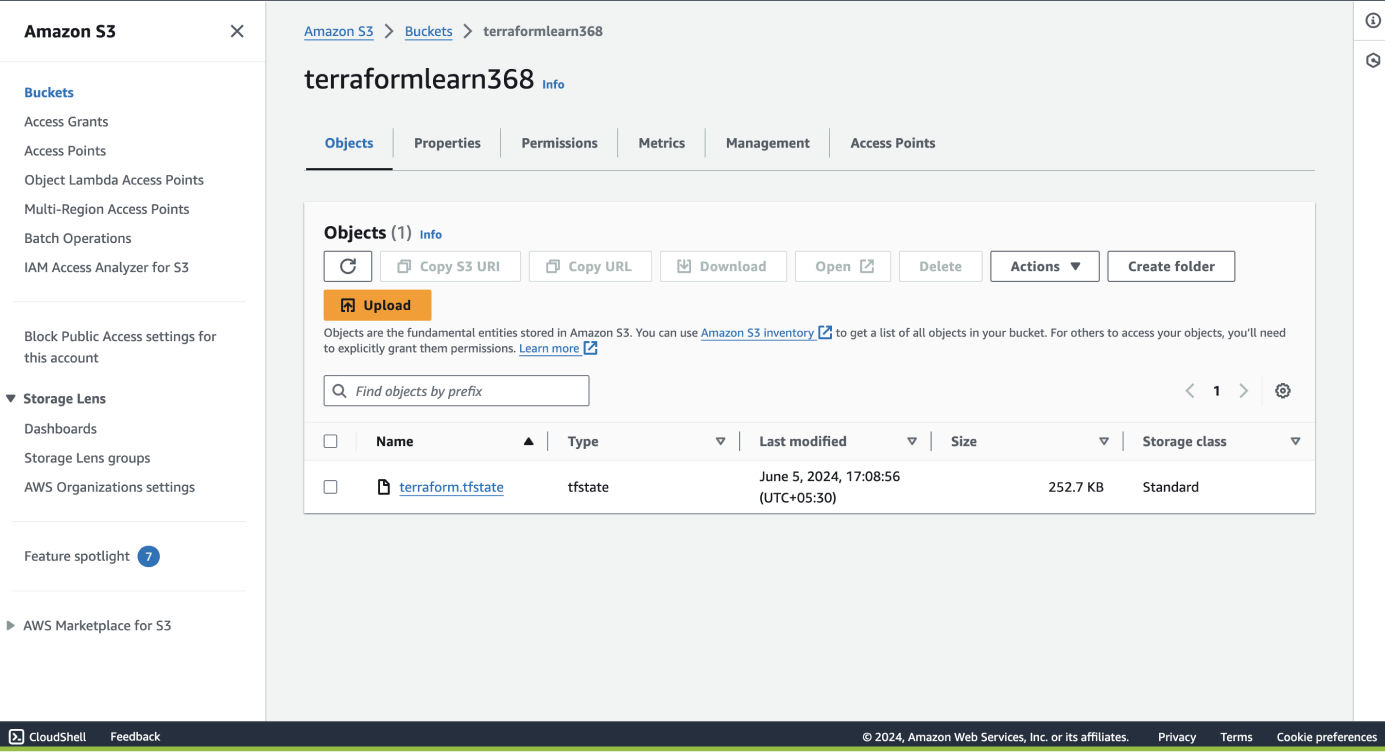This screenshot has height=752, width=1385.
Task: Focus the Find objects by prefix field
Action: [x=467, y=391]
